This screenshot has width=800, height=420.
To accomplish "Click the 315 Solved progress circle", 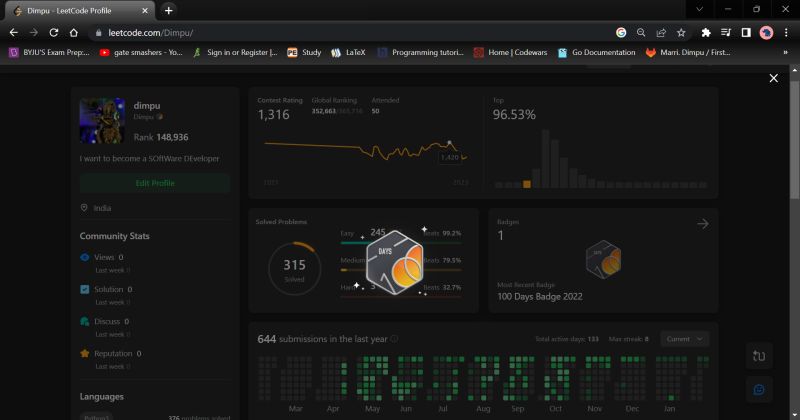I will [x=294, y=268].
